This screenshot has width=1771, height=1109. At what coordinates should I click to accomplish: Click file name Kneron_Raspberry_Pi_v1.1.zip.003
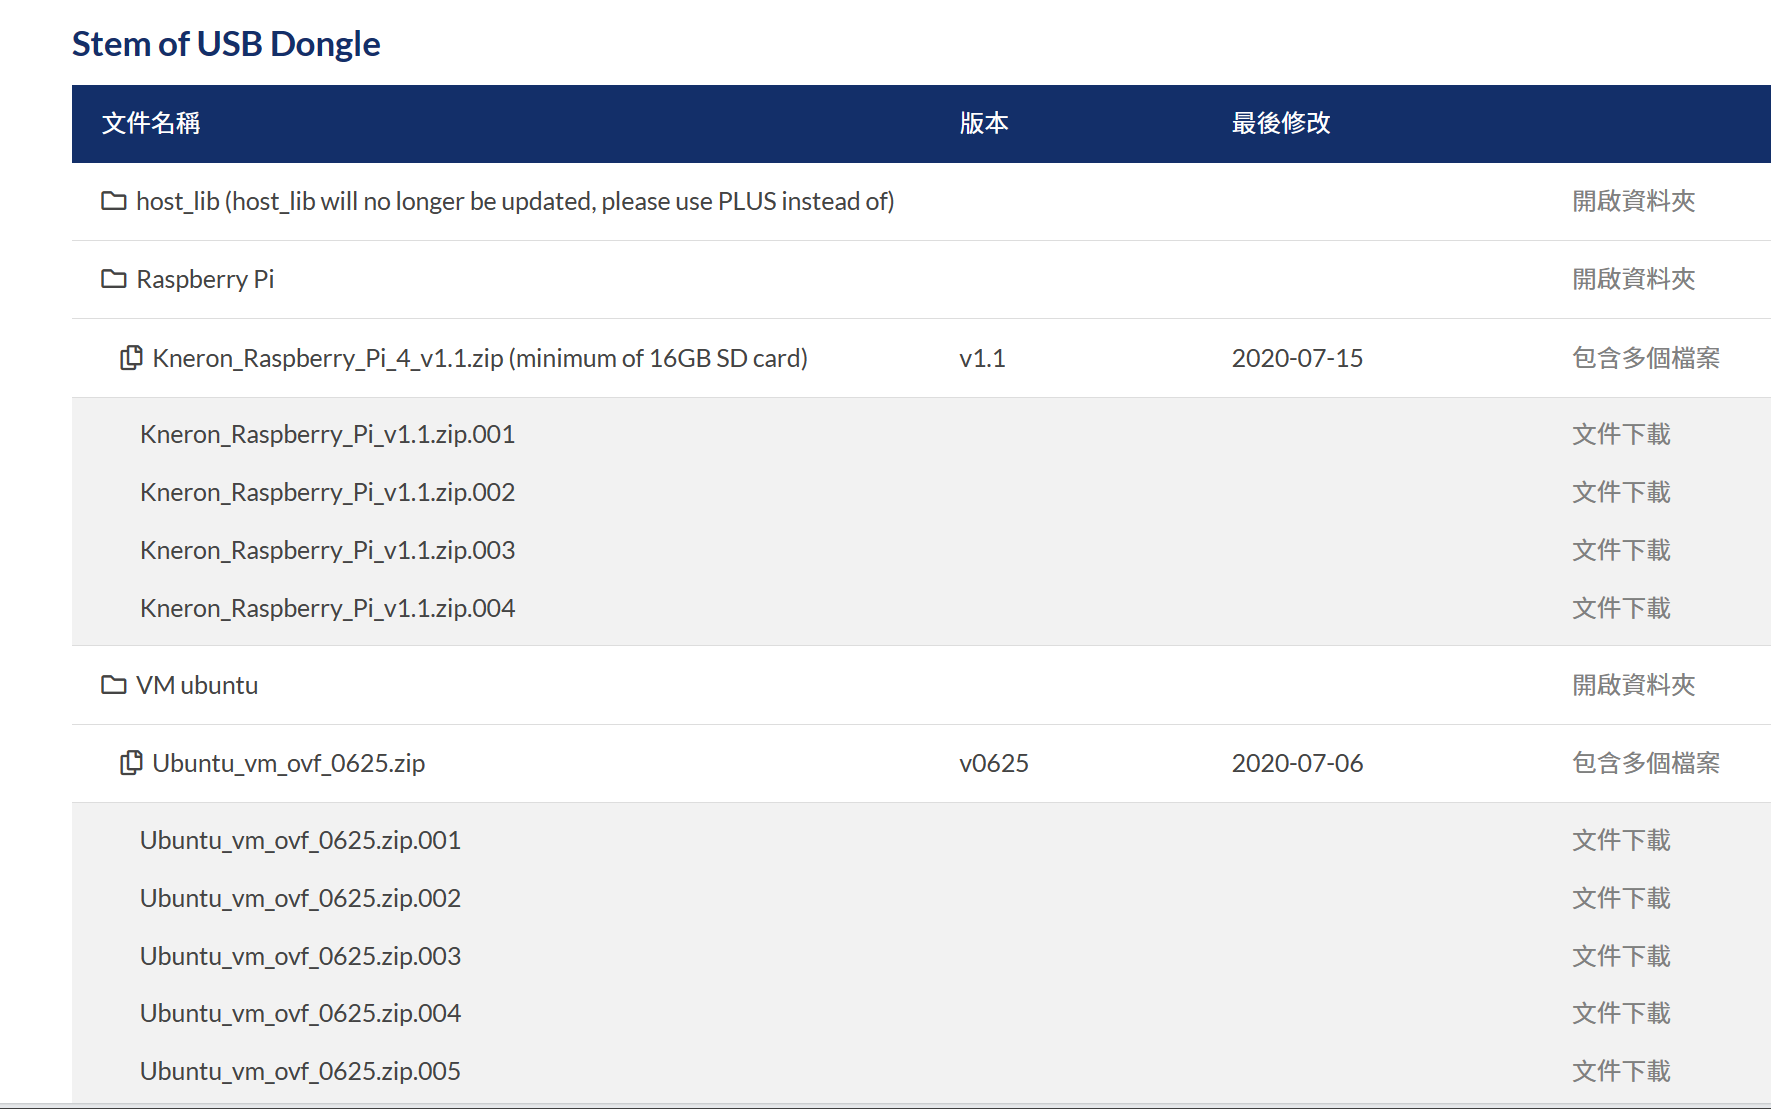tap(328, 550)
